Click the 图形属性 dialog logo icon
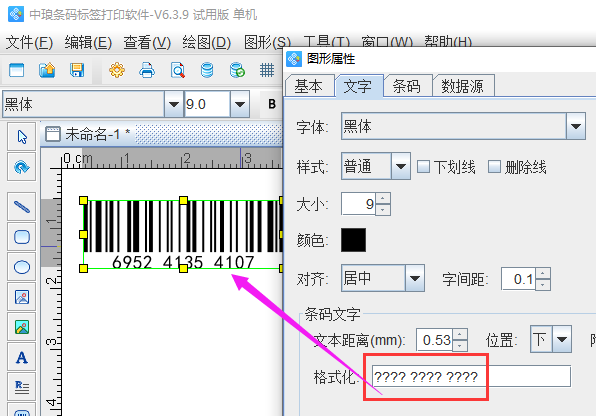 [x=294, y=59]
